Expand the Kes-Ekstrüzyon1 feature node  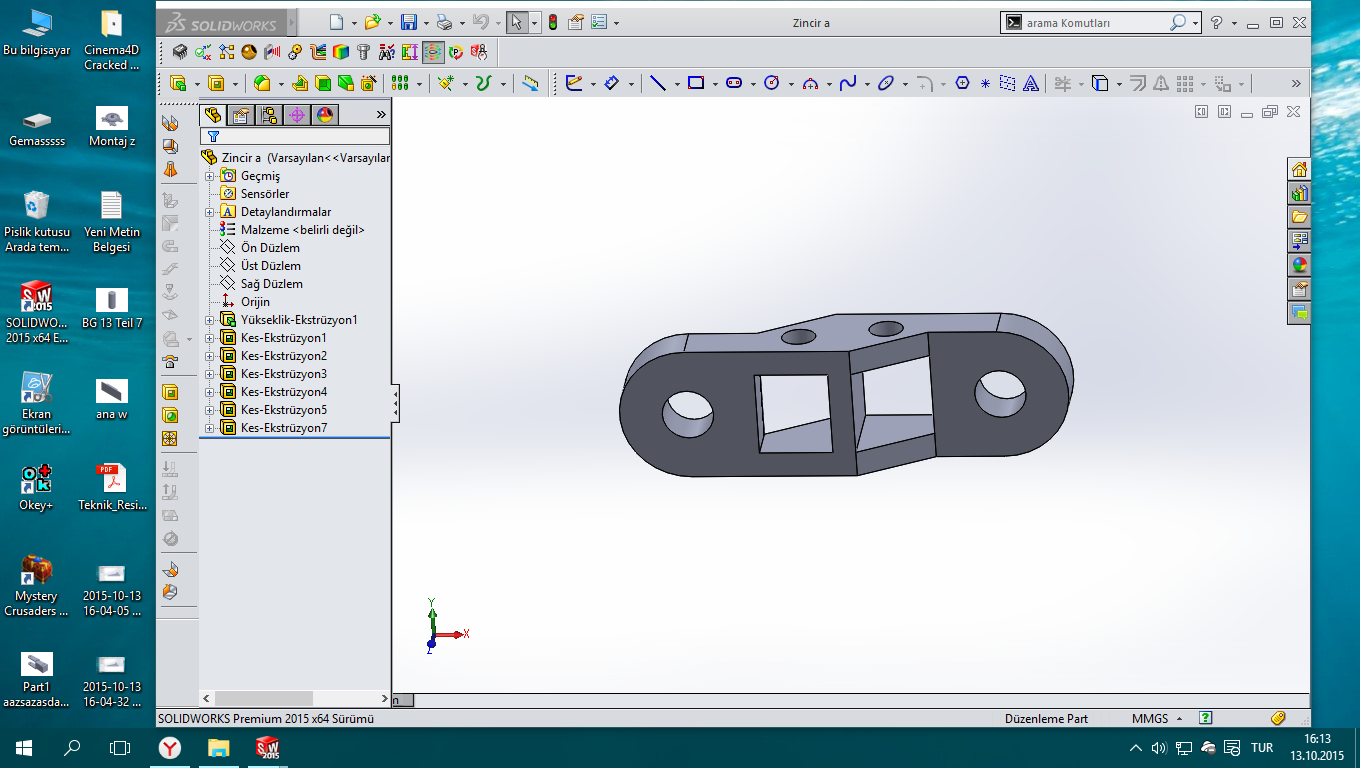(x=210, y=338)
